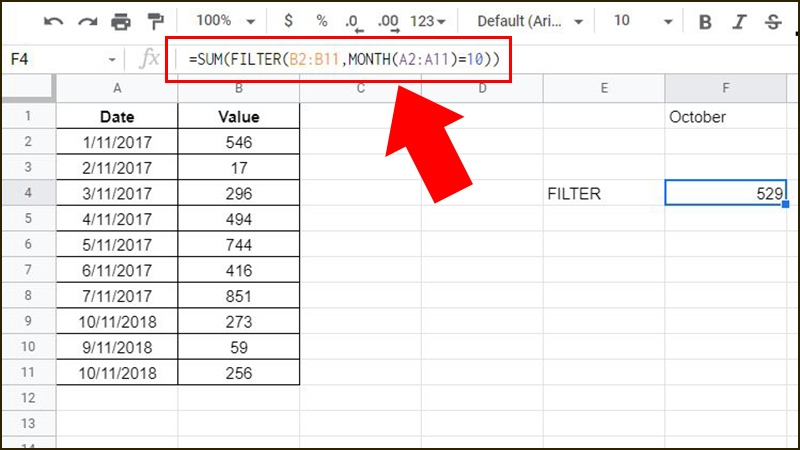Toggle italic formatting
Viewport: 800px width, 450px height.
coord(739,21)
